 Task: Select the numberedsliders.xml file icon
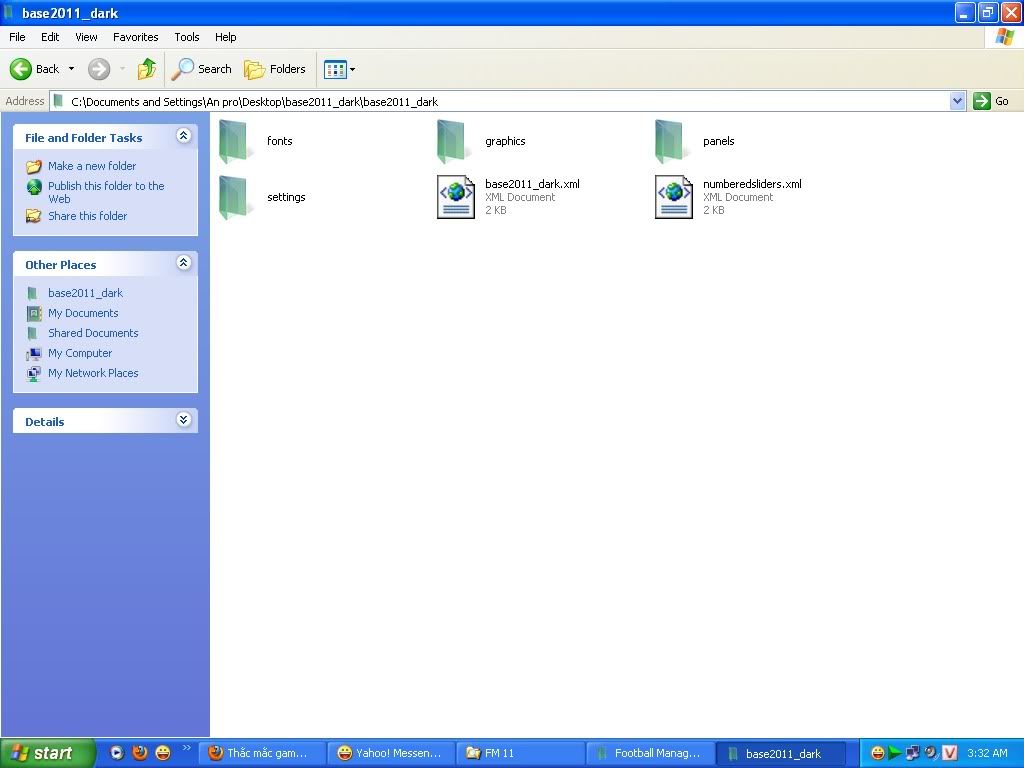[674, 197]
